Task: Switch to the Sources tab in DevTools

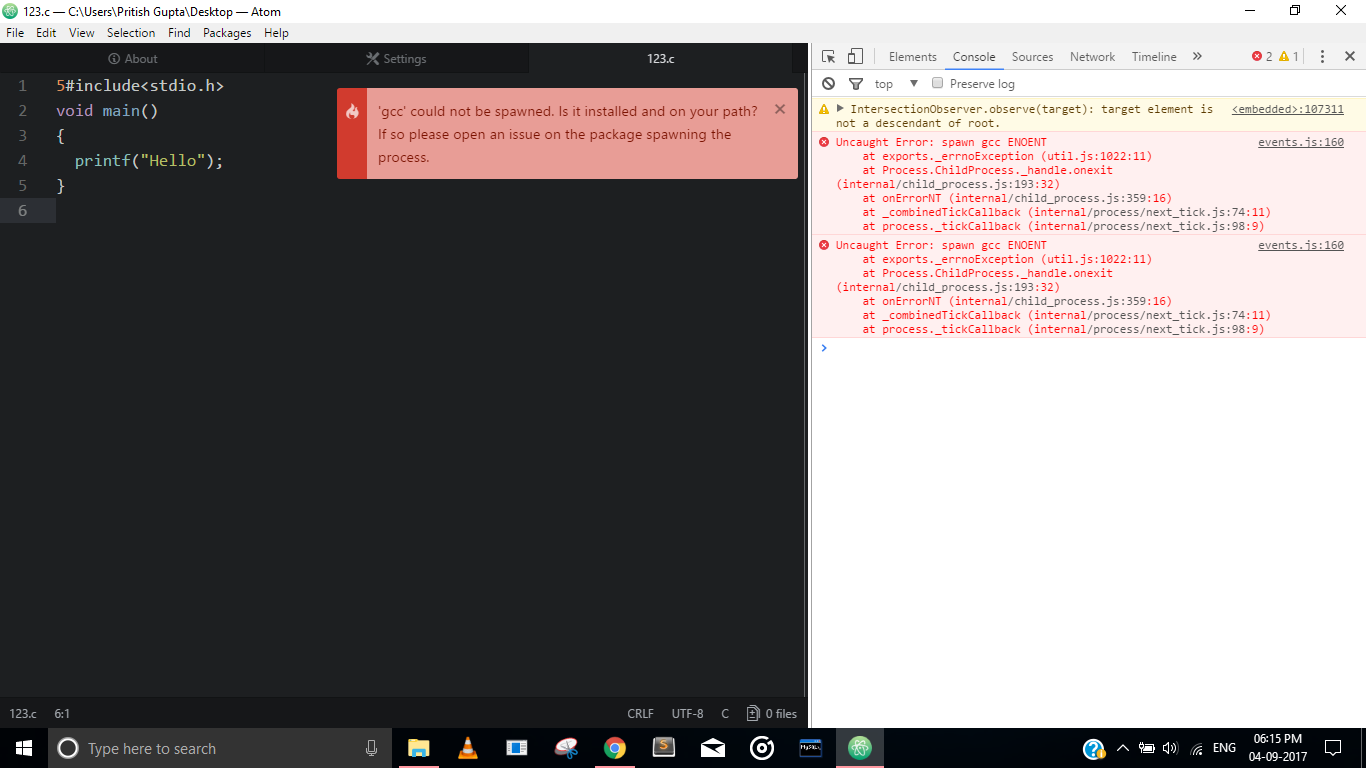Action: (1032, 57)
